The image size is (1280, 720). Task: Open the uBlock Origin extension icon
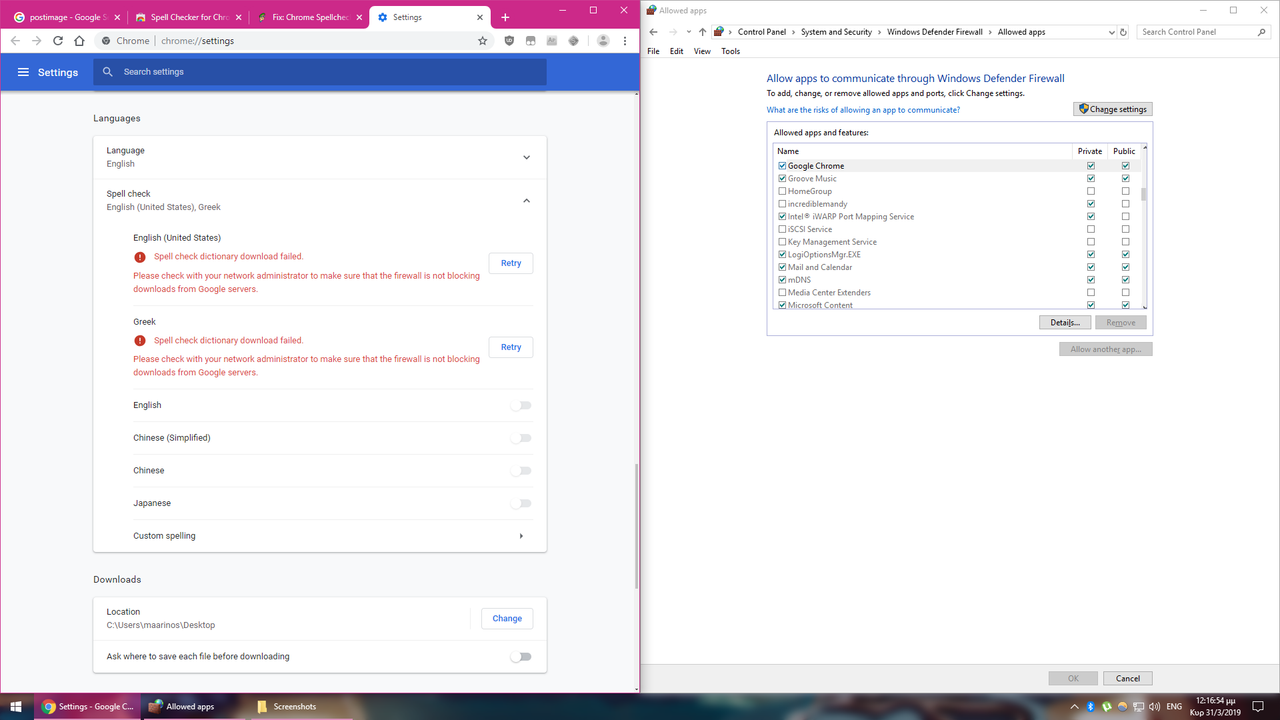pyautogui.click(x=509, y=41)
